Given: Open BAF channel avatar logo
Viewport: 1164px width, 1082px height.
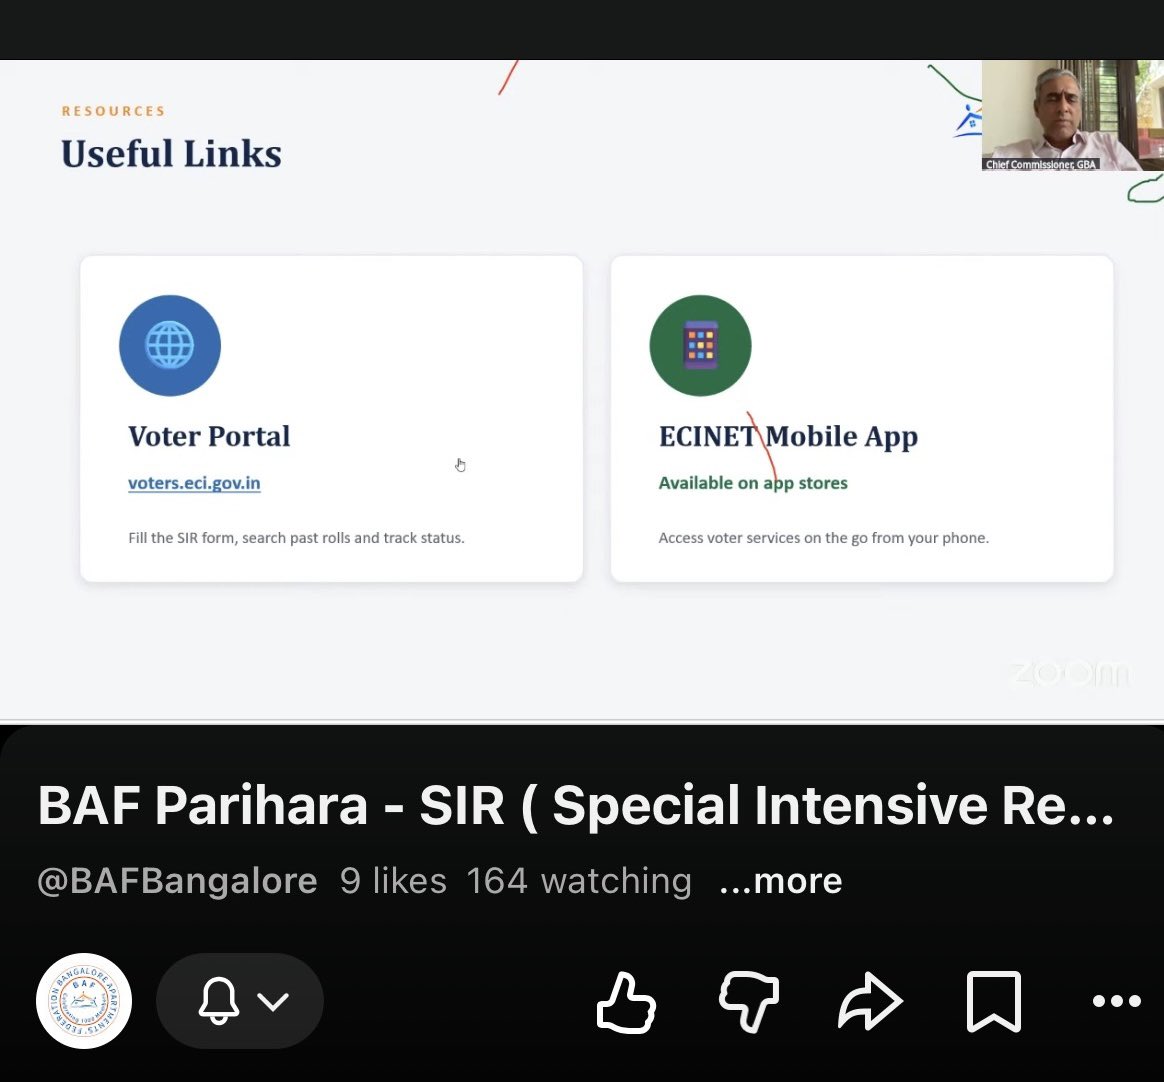Looking at the screenshot, I should pos(84,1001).
